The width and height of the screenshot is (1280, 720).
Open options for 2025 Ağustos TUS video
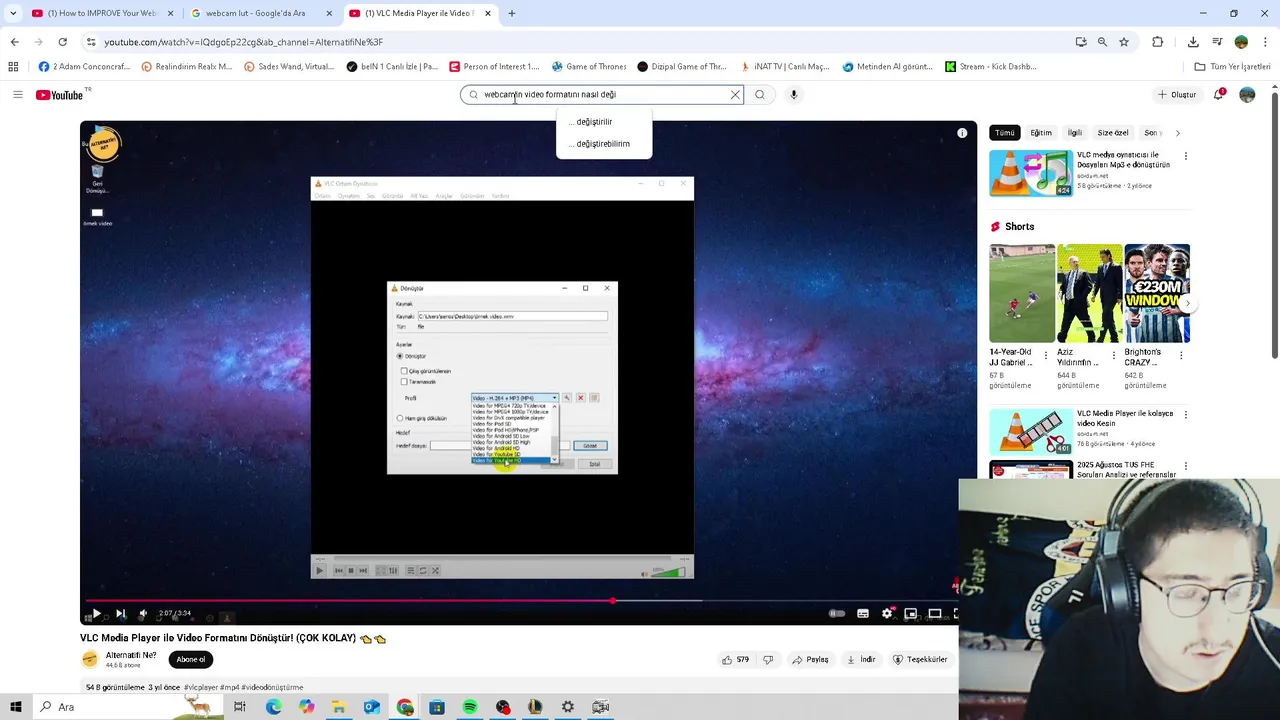1186,466
